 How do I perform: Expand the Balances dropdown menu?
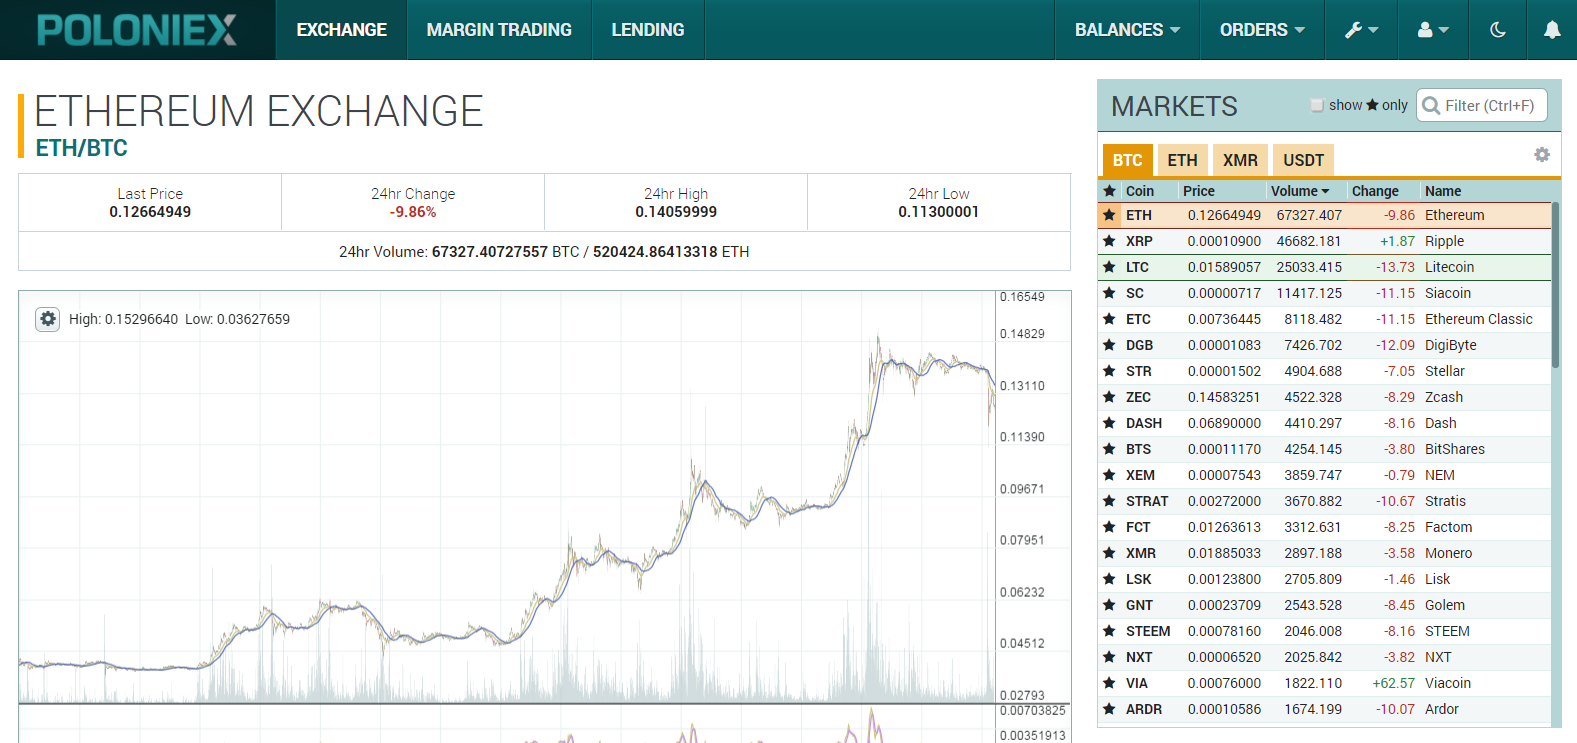tap(1127, 30)
